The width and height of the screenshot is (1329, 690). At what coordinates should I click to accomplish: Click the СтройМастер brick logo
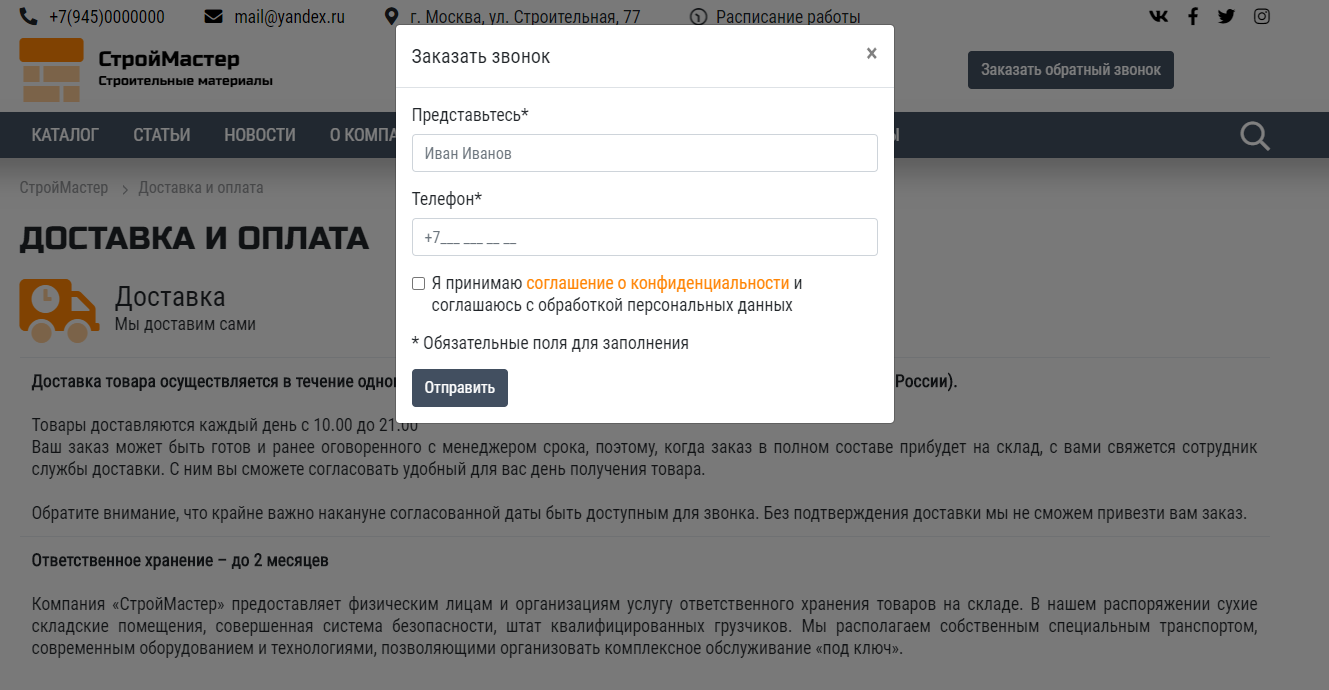tap(51, 70)
